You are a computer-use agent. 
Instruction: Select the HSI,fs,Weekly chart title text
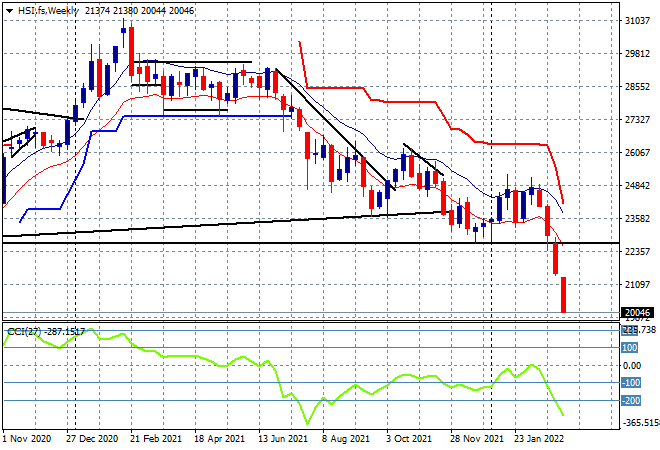click(x=48, y=11)
